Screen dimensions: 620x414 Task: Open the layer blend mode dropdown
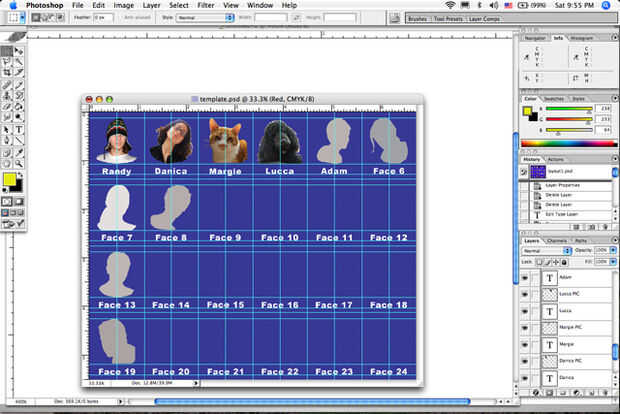click(547, 251)
